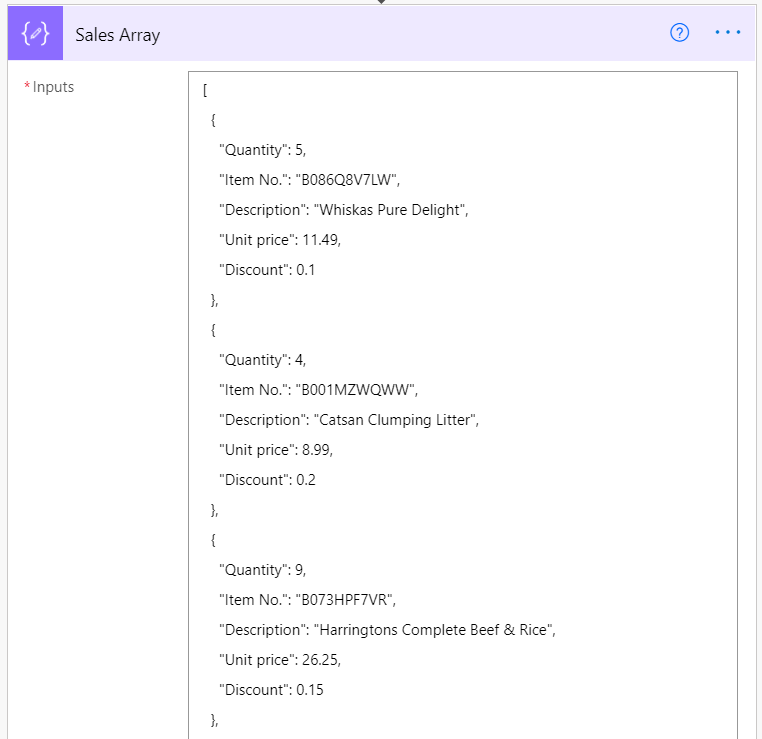Click the Compose action curly-braces icon
Screen dimensions: 762x739
pyautogui.click(x=36, y=33)
